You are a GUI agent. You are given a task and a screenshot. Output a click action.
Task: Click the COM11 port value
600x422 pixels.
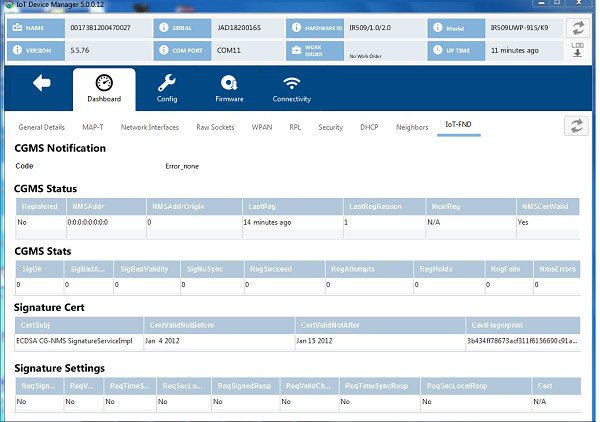pos(228,50)
